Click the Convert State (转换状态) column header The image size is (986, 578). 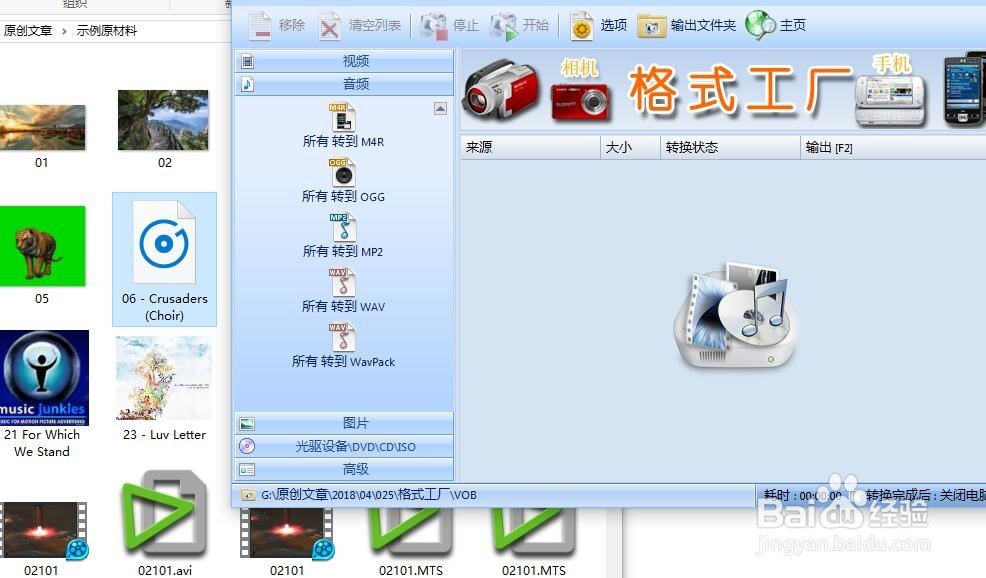click(x=730, y=148)
